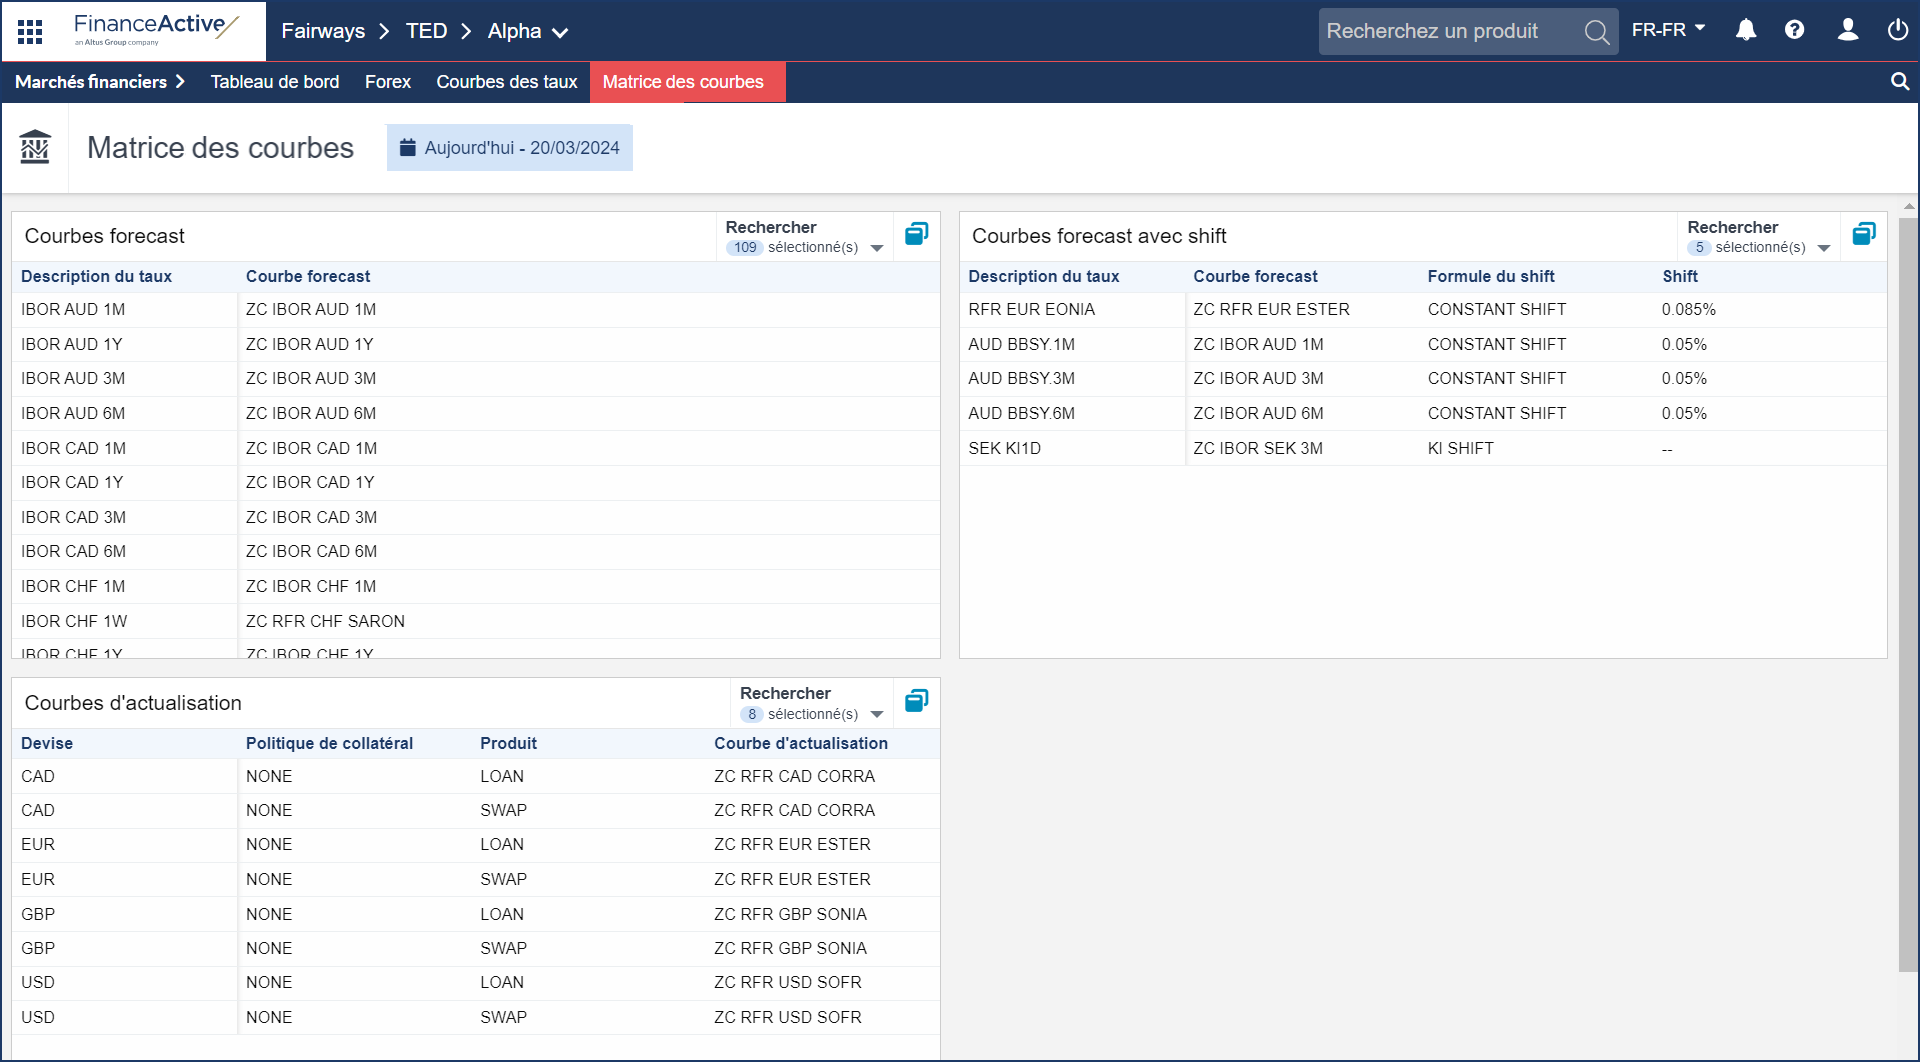Select the IBOR AUD 1M row
Viewport: 1920px width, 1062px height.
(x=476, y=310)
